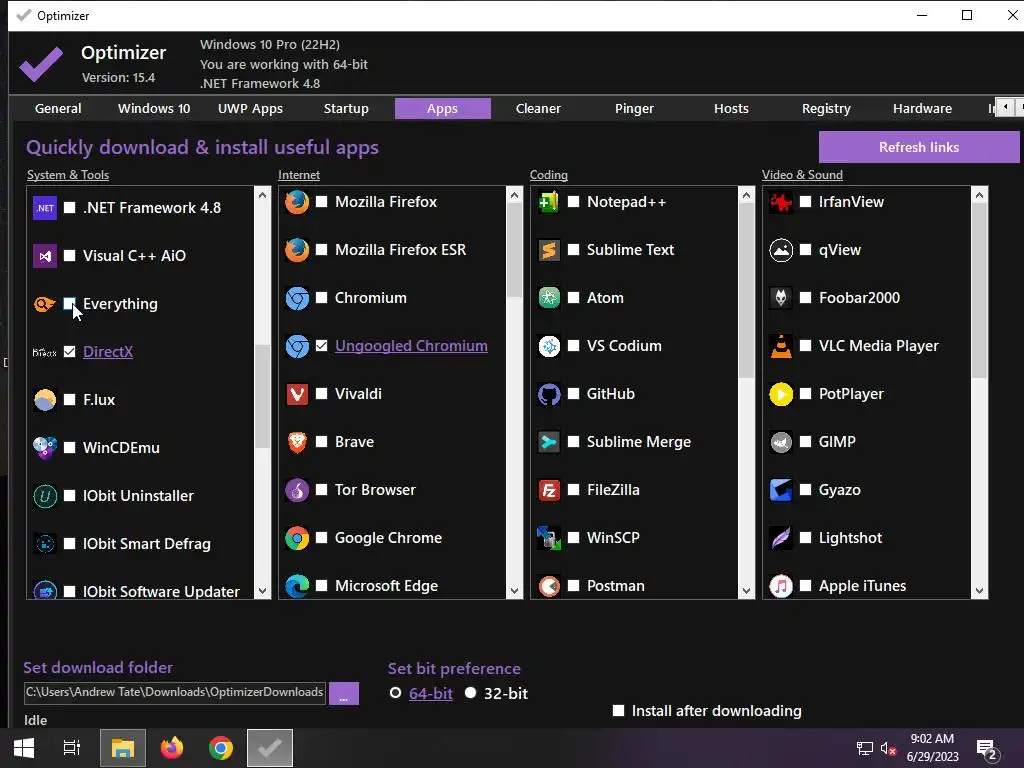
Task: Click the System & Tools list down arrow
Action: pyautogui.click(x=263, y=591)
